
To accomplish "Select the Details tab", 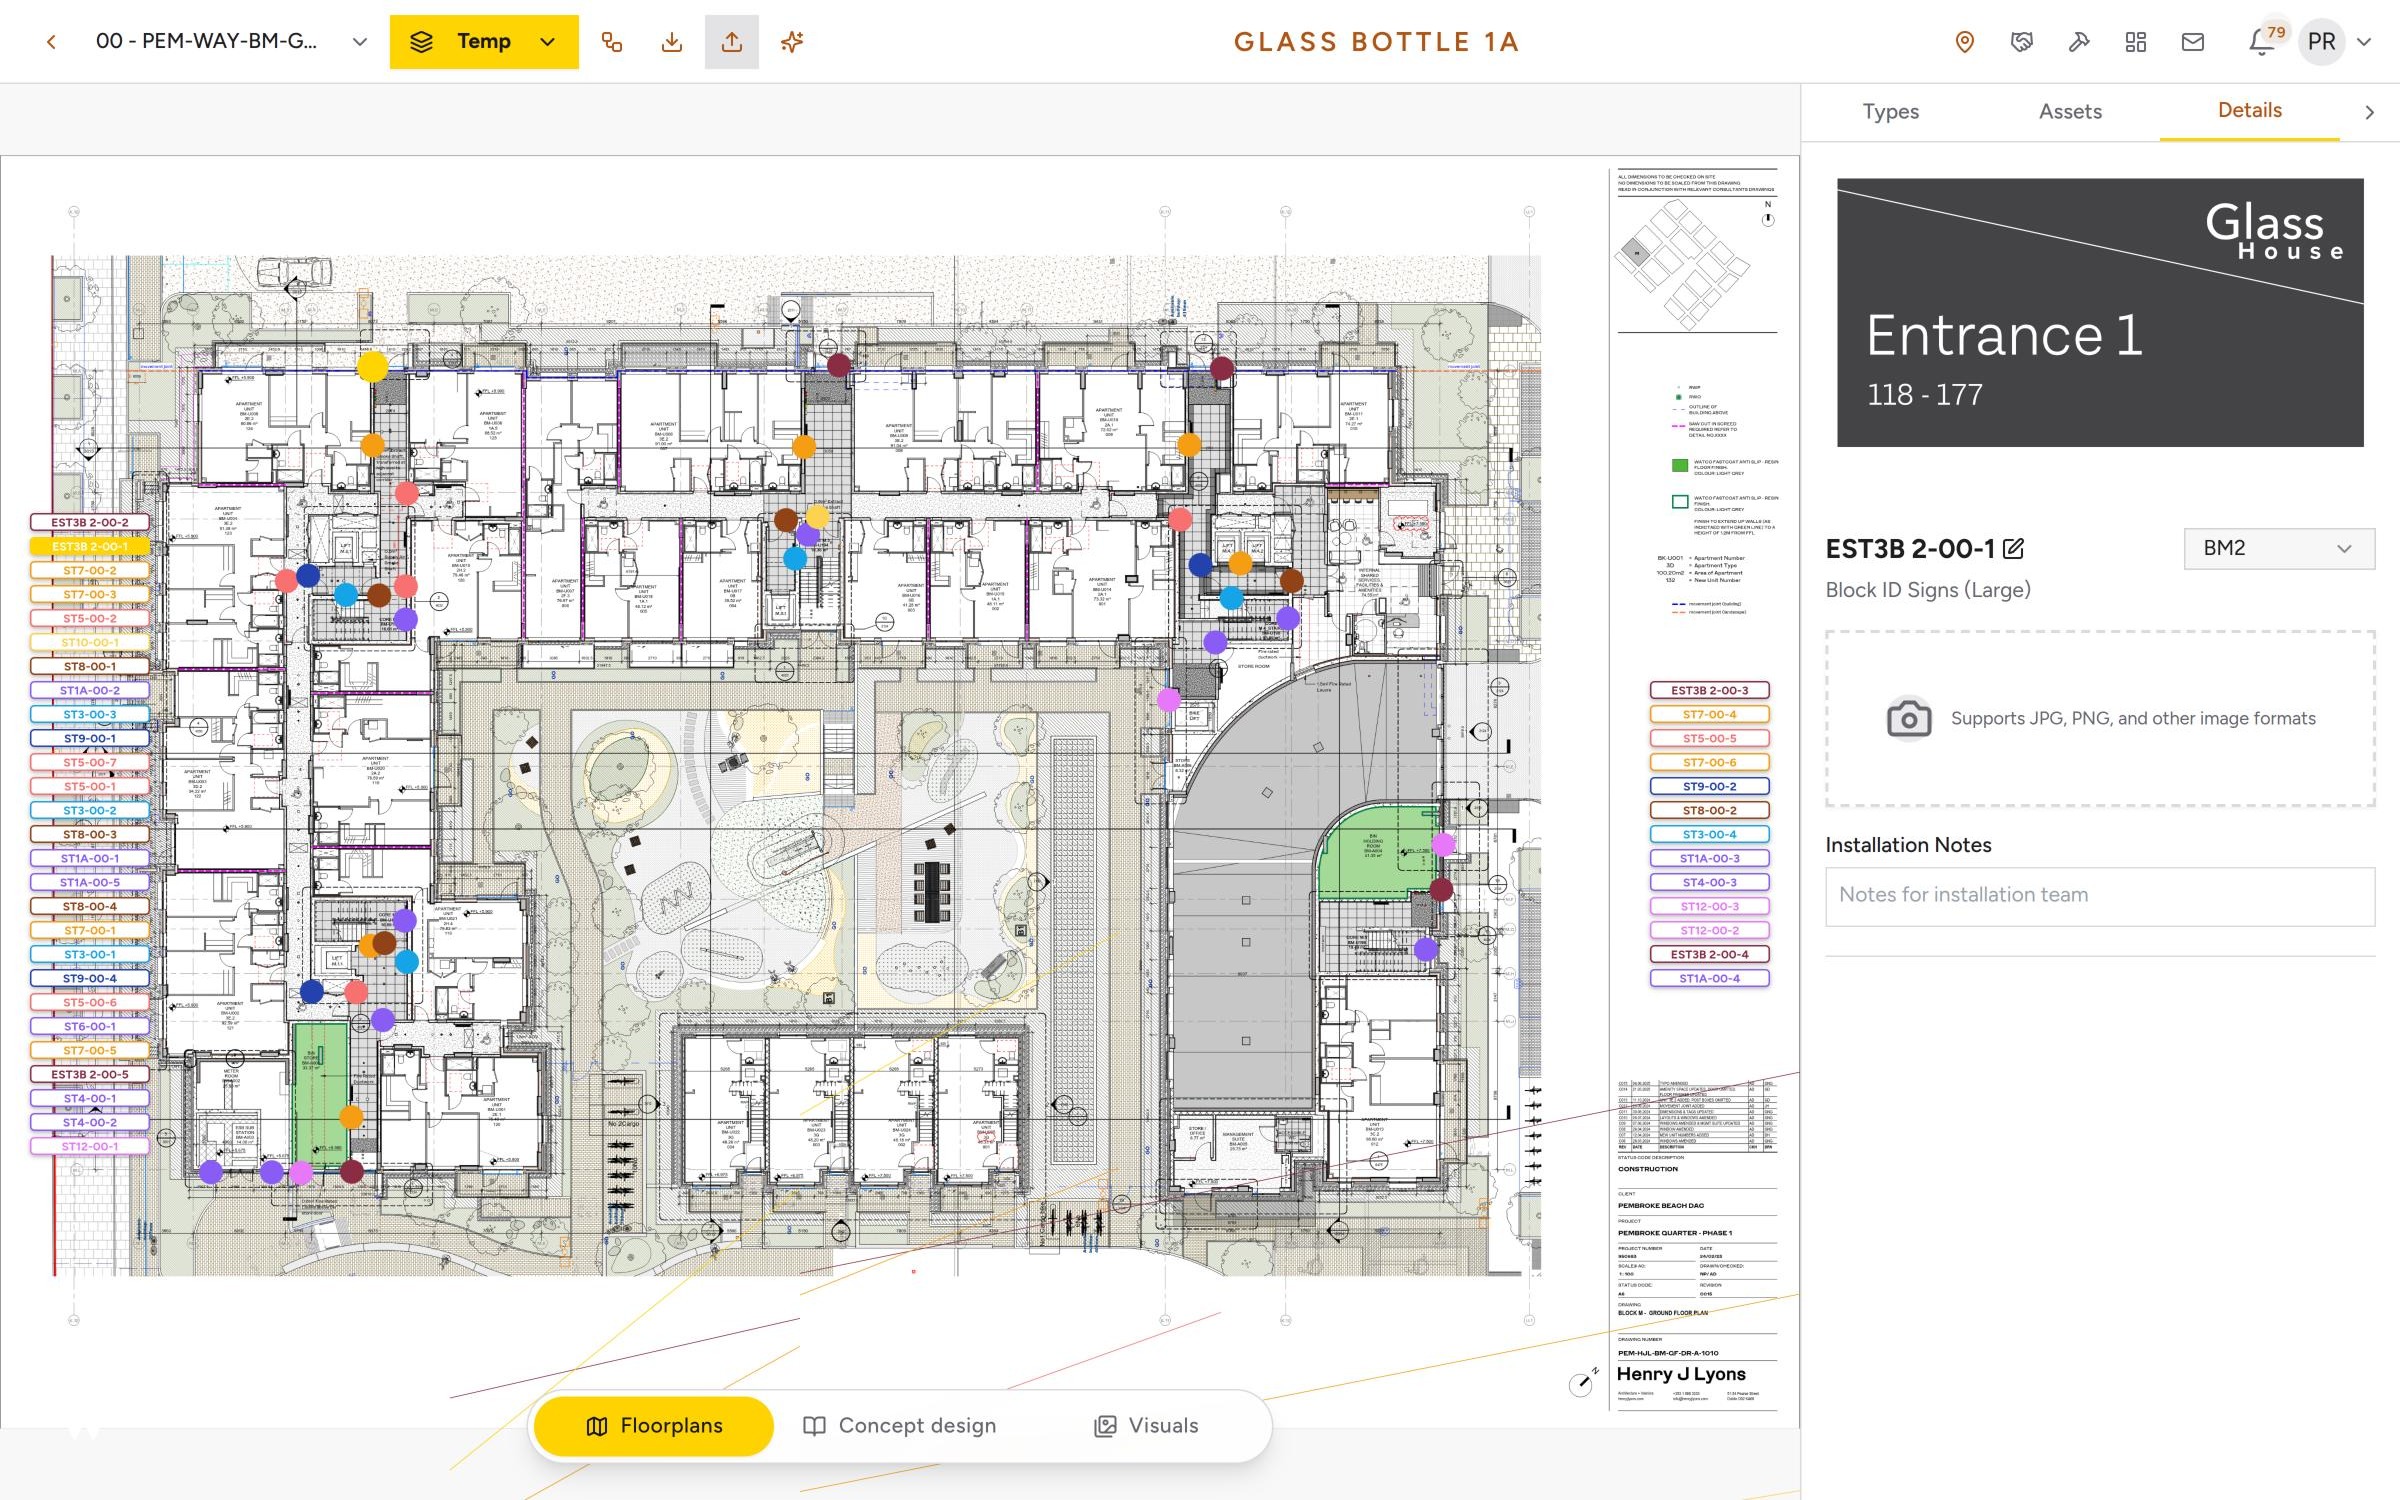I will [x=2250, y=110].
